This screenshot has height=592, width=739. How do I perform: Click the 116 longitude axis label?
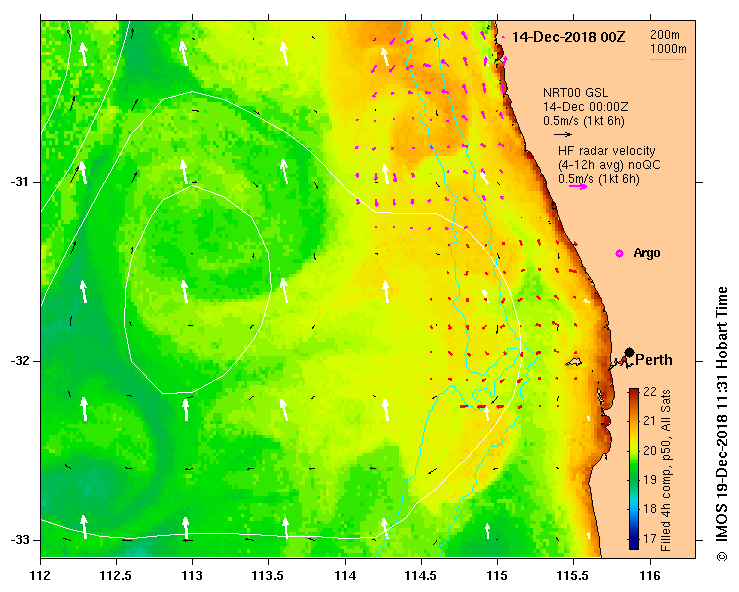[650, 576]
